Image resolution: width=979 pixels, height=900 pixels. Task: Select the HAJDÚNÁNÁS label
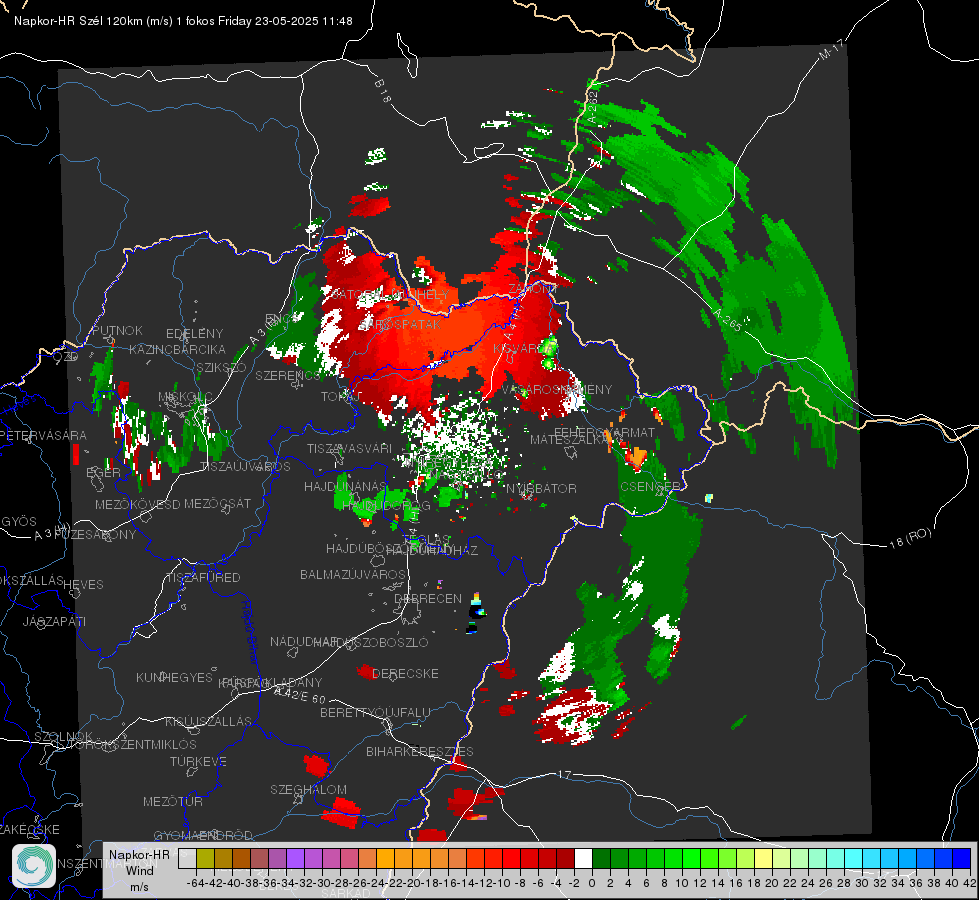pos(345,486)
